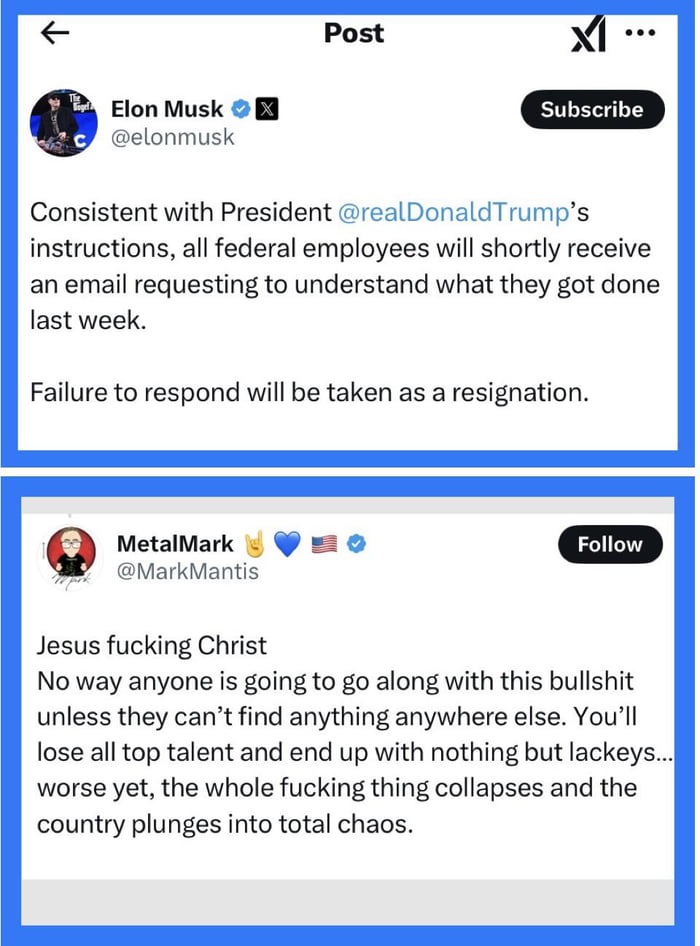Viewport: 700px width, 946px height.
Task: Subscribe to Elon Musk's account
Action: pyautogui.click(x=592, y=110)
